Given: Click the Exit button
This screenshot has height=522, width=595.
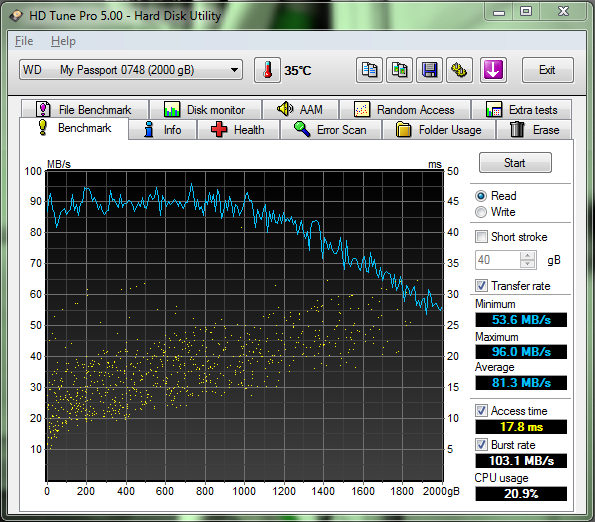Looking at the screenshot, I should 547,70.
